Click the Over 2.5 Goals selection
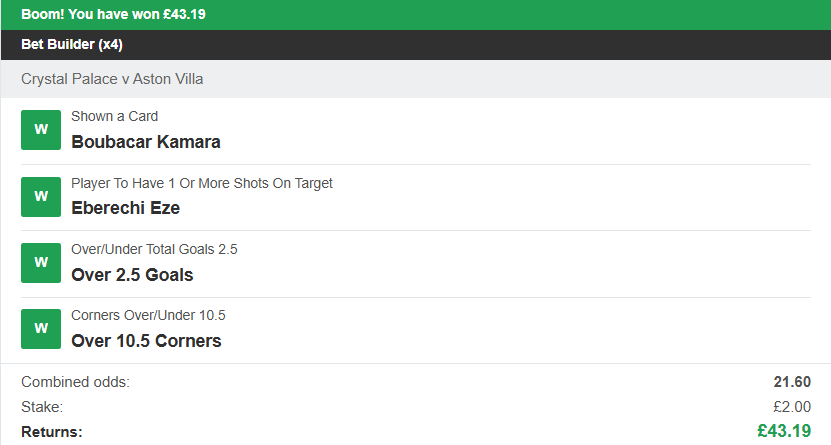The image size is (831, 445). [x=132, y=275]
